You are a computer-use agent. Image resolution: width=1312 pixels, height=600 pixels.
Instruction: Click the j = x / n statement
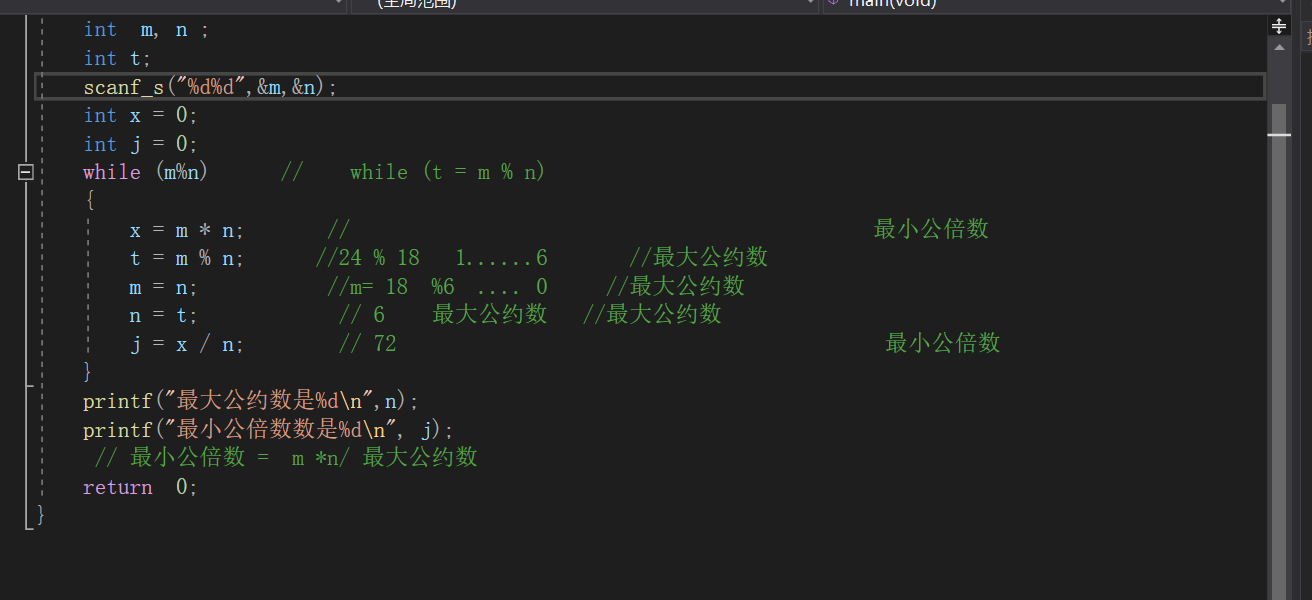pos(186,344)
